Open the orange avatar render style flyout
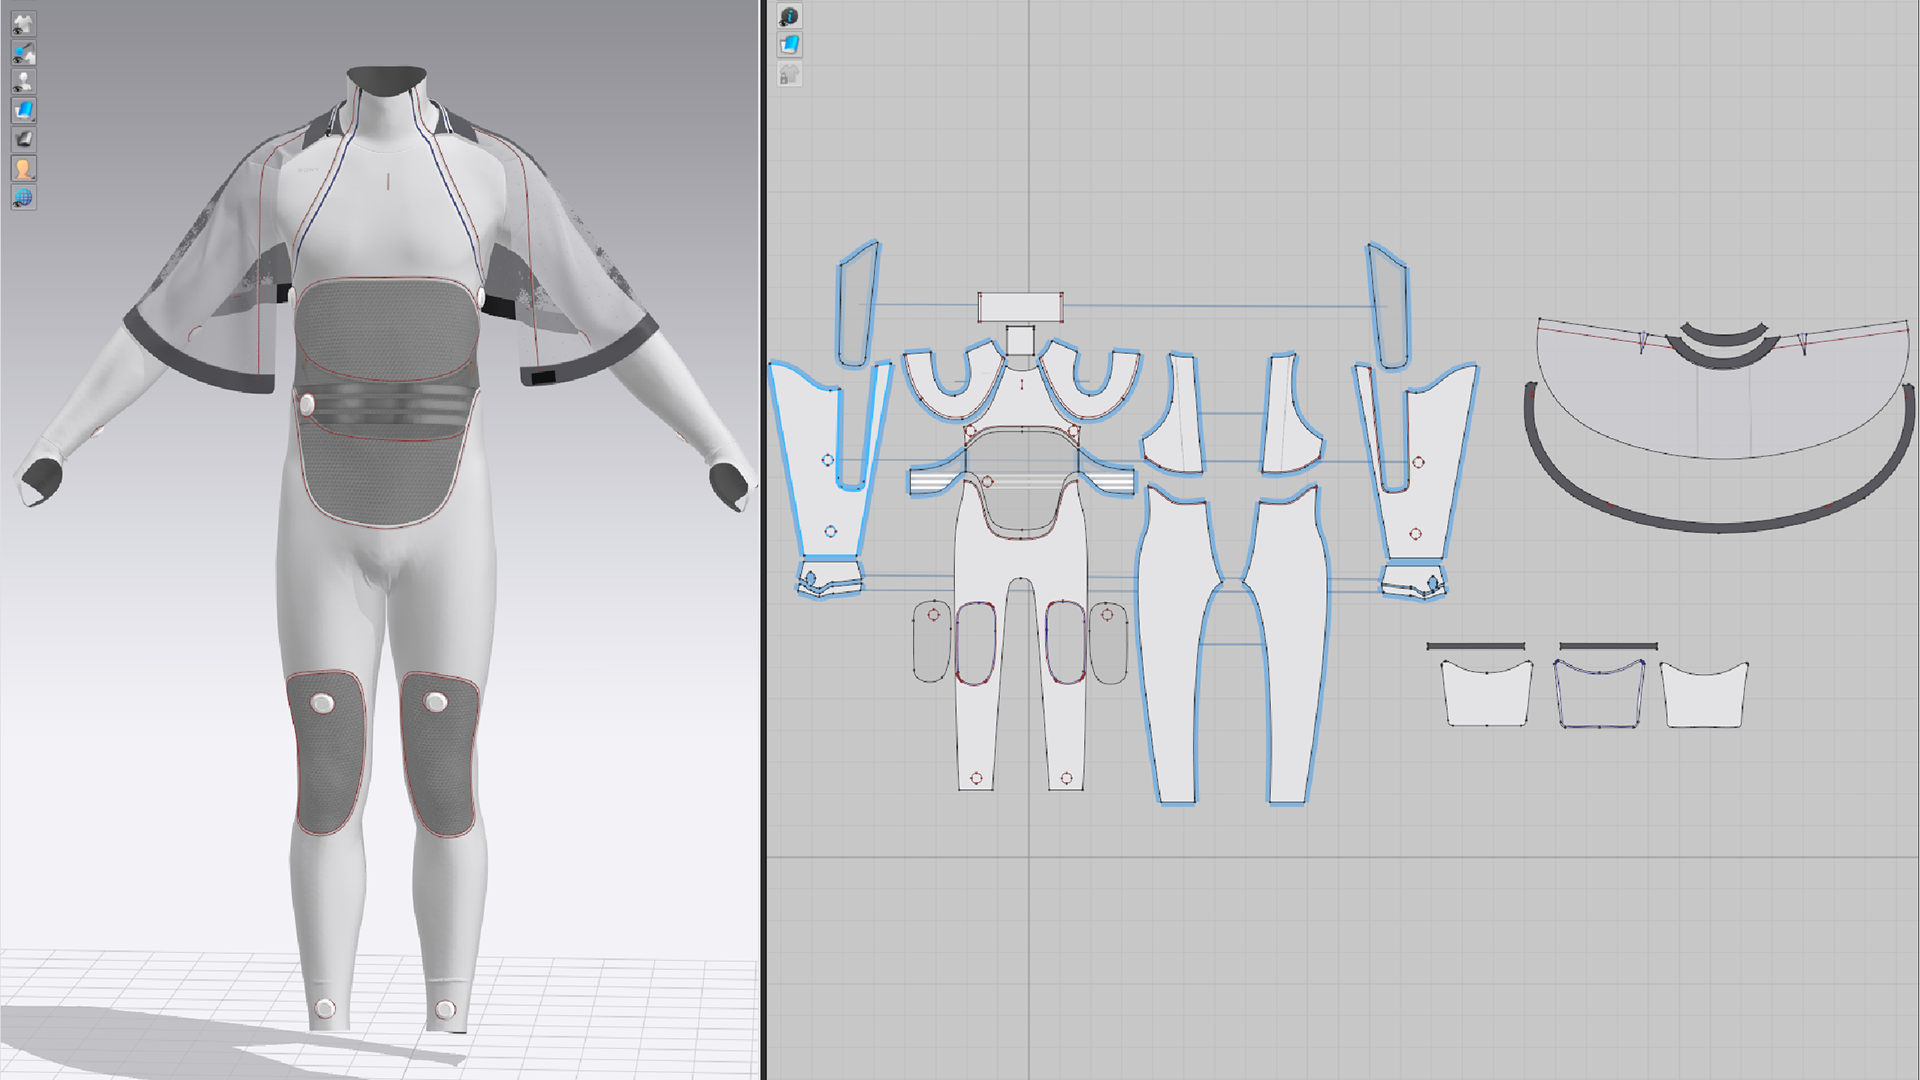This screenshot has width=1920, height=1080. click(x=23, y=168)
